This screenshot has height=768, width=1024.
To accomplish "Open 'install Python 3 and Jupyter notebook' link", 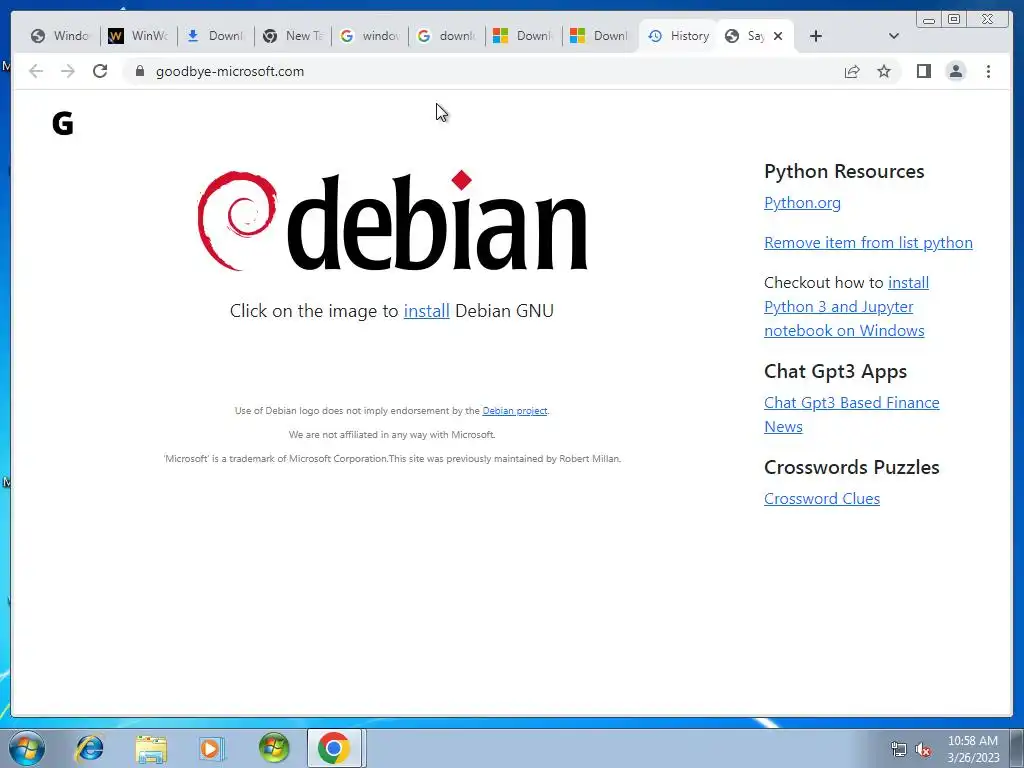I will pos(846,307).
